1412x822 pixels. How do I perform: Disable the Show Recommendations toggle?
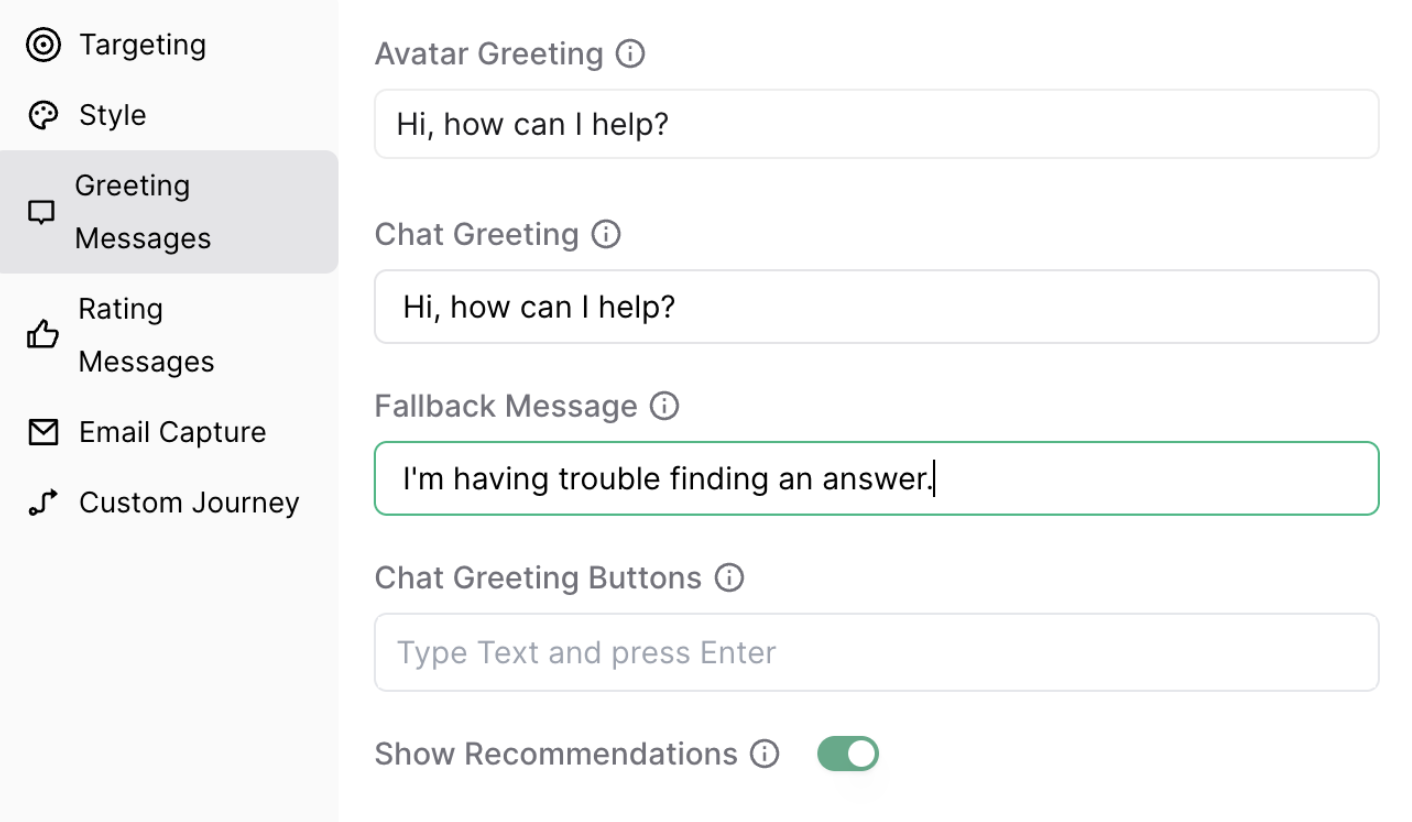tap(848, 754)
